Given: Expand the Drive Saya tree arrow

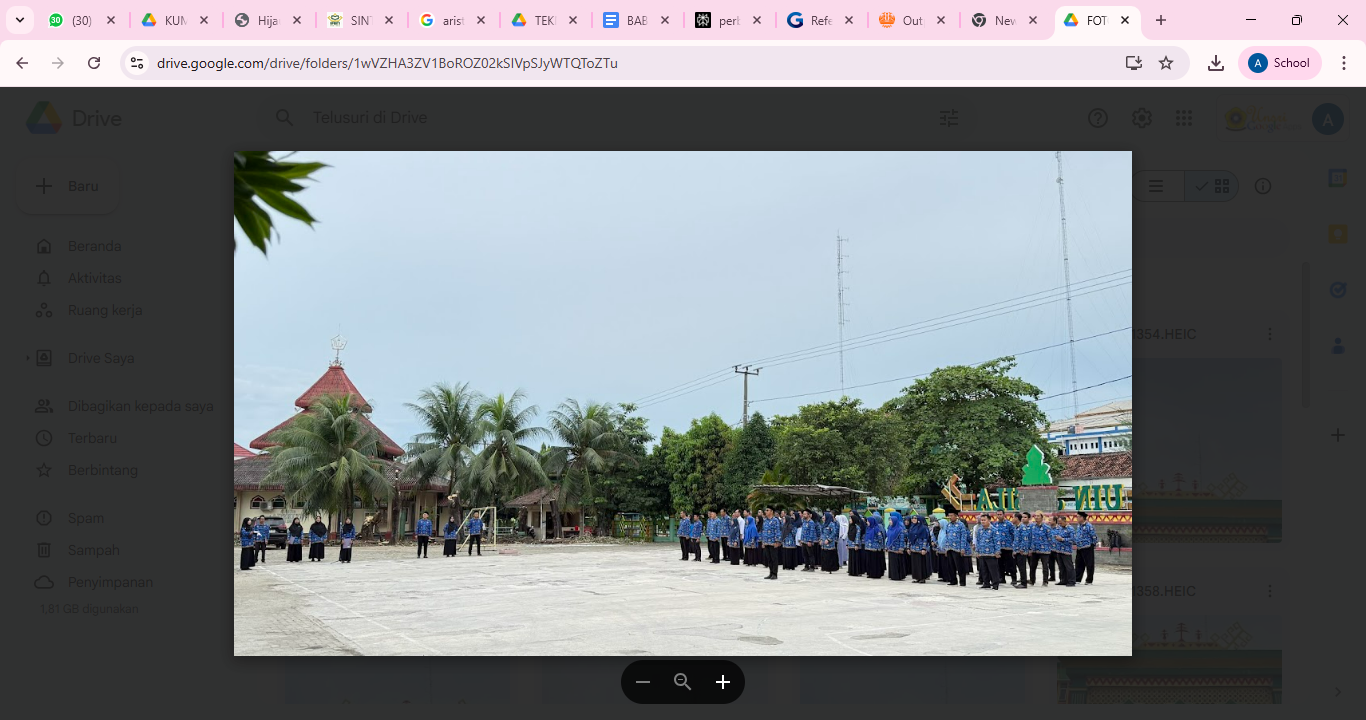Looking at the screenshot, I should tap(28, 358).
